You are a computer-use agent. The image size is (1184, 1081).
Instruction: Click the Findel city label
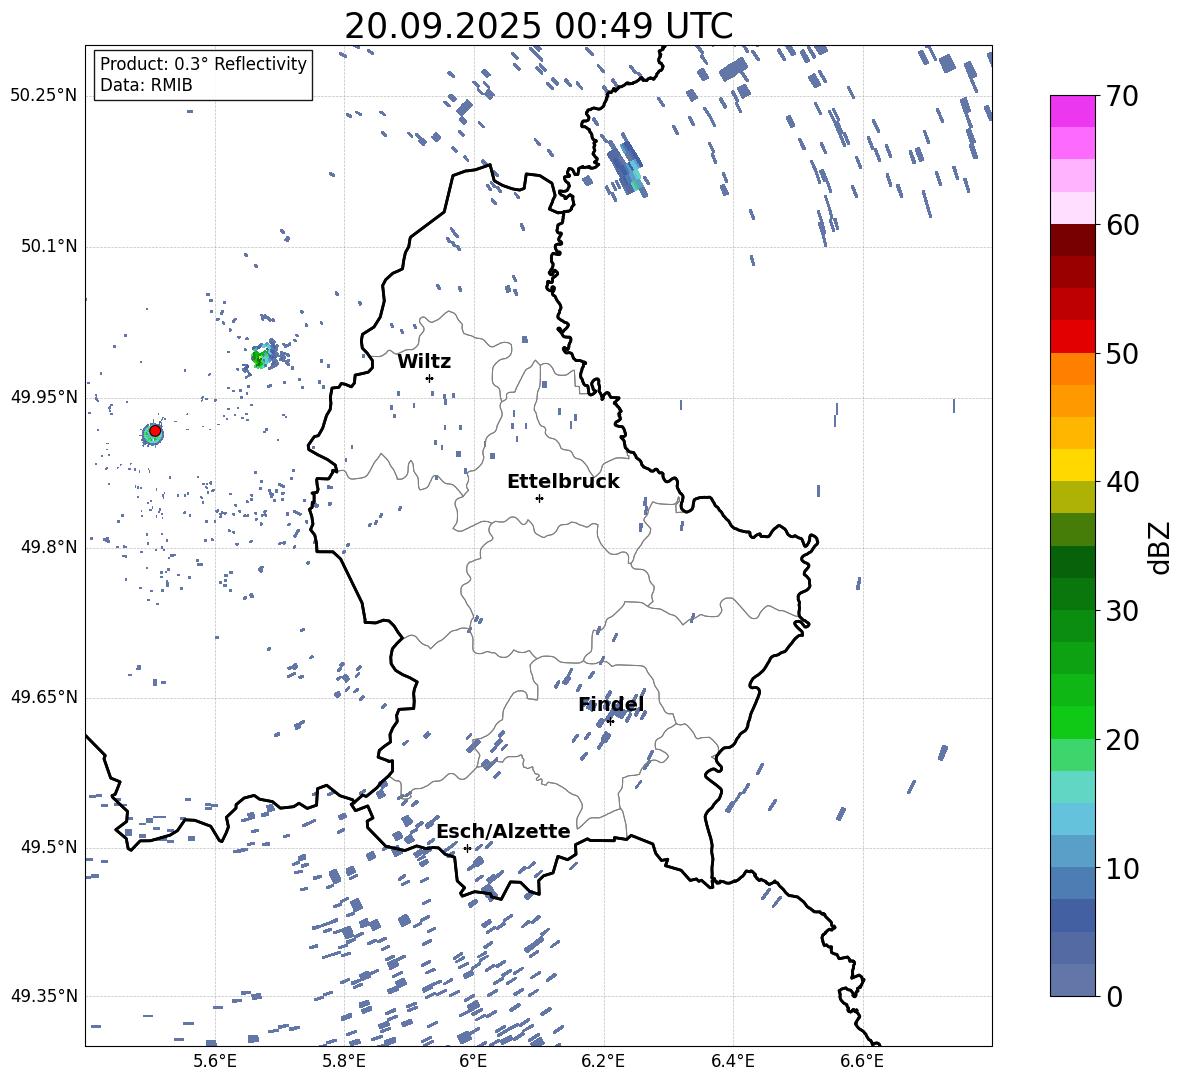[610, 704]
